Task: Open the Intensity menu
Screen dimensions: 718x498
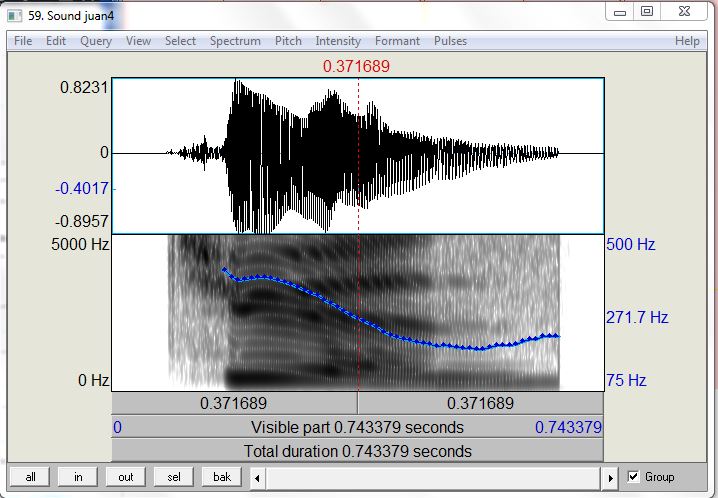Action: pyautogui.click(x=338, y=41)
